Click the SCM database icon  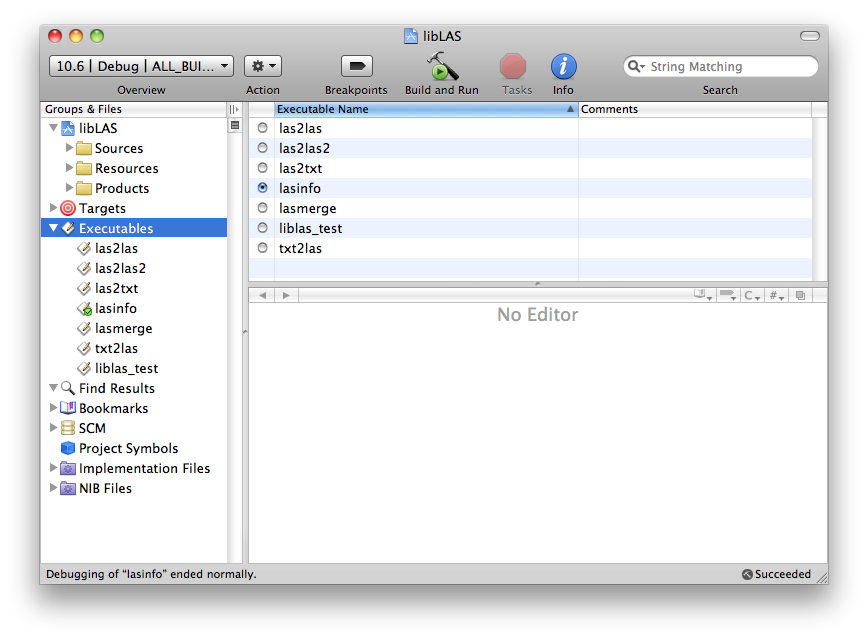point(68,428)
